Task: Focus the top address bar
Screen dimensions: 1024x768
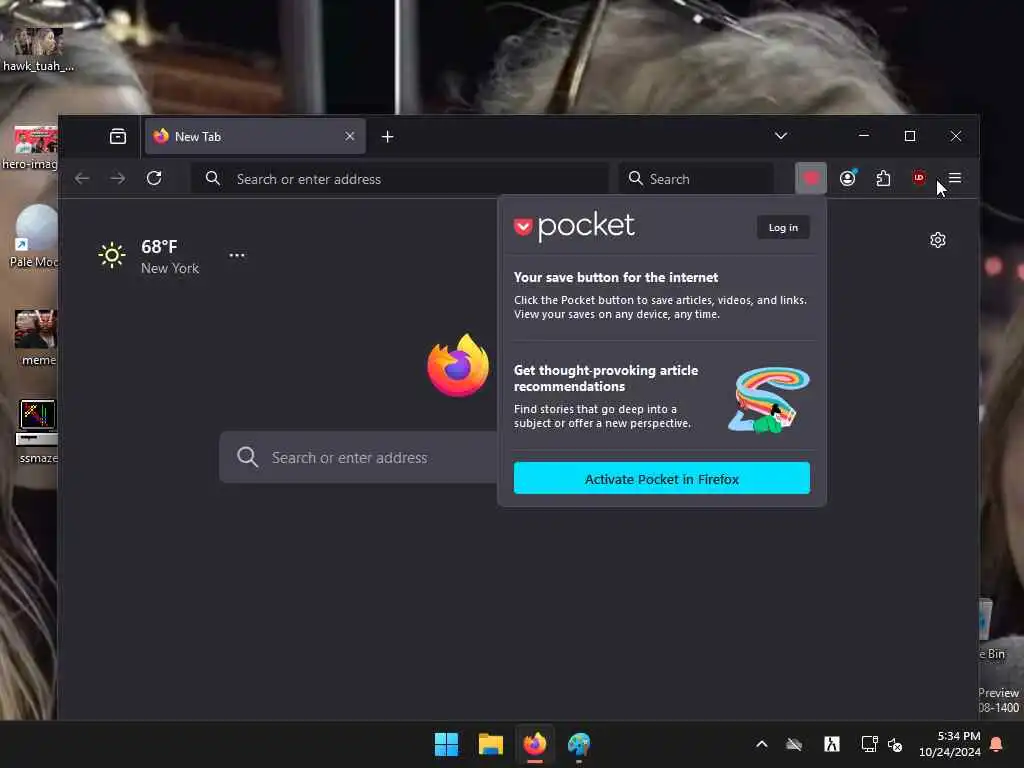Action: click(400, 178)
